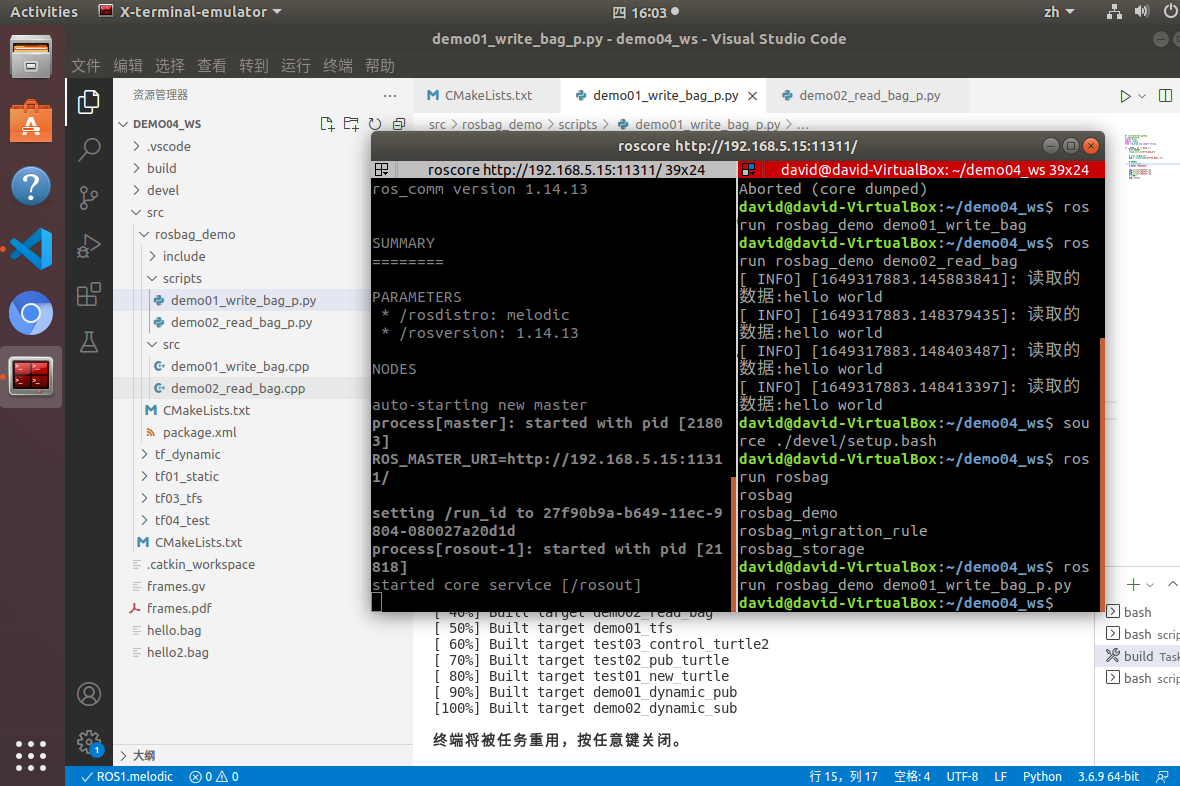This screenshot has width=1180, height=786.
Task: Collapse all folders in Explorer
Action: (399, 123)
